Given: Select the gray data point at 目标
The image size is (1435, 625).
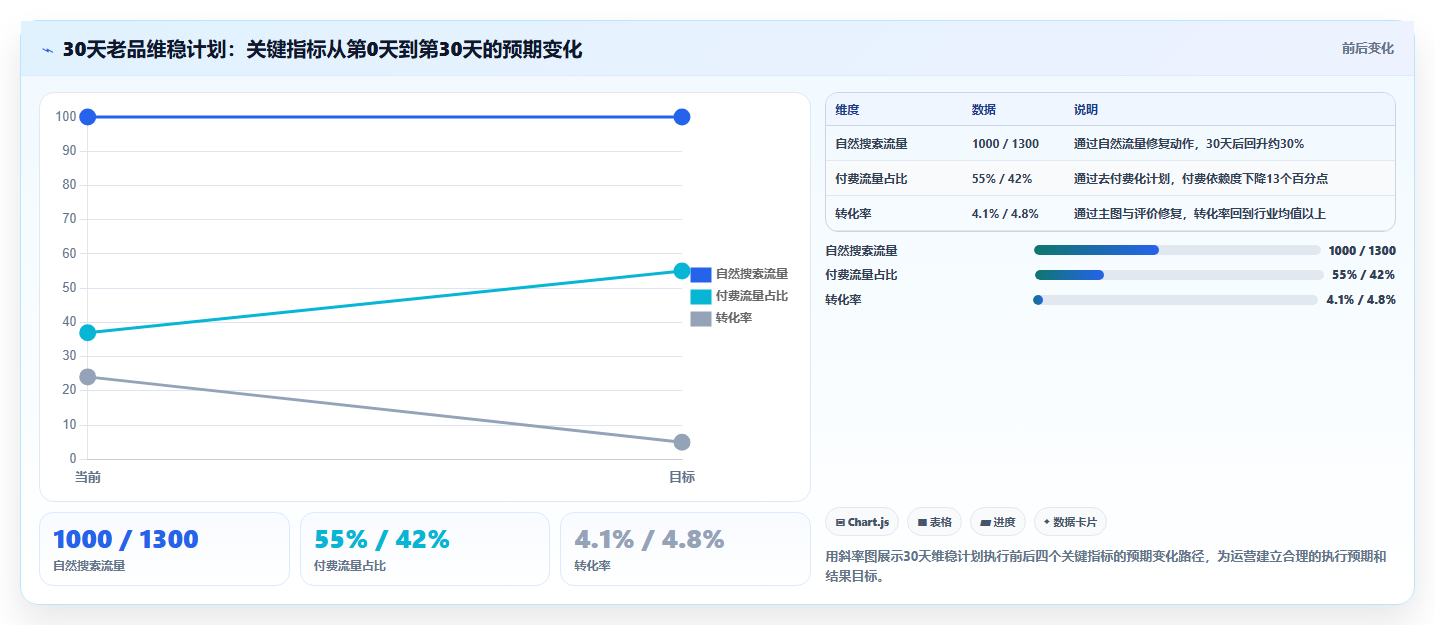Looking at the screenshot, I should coord(682,442).
